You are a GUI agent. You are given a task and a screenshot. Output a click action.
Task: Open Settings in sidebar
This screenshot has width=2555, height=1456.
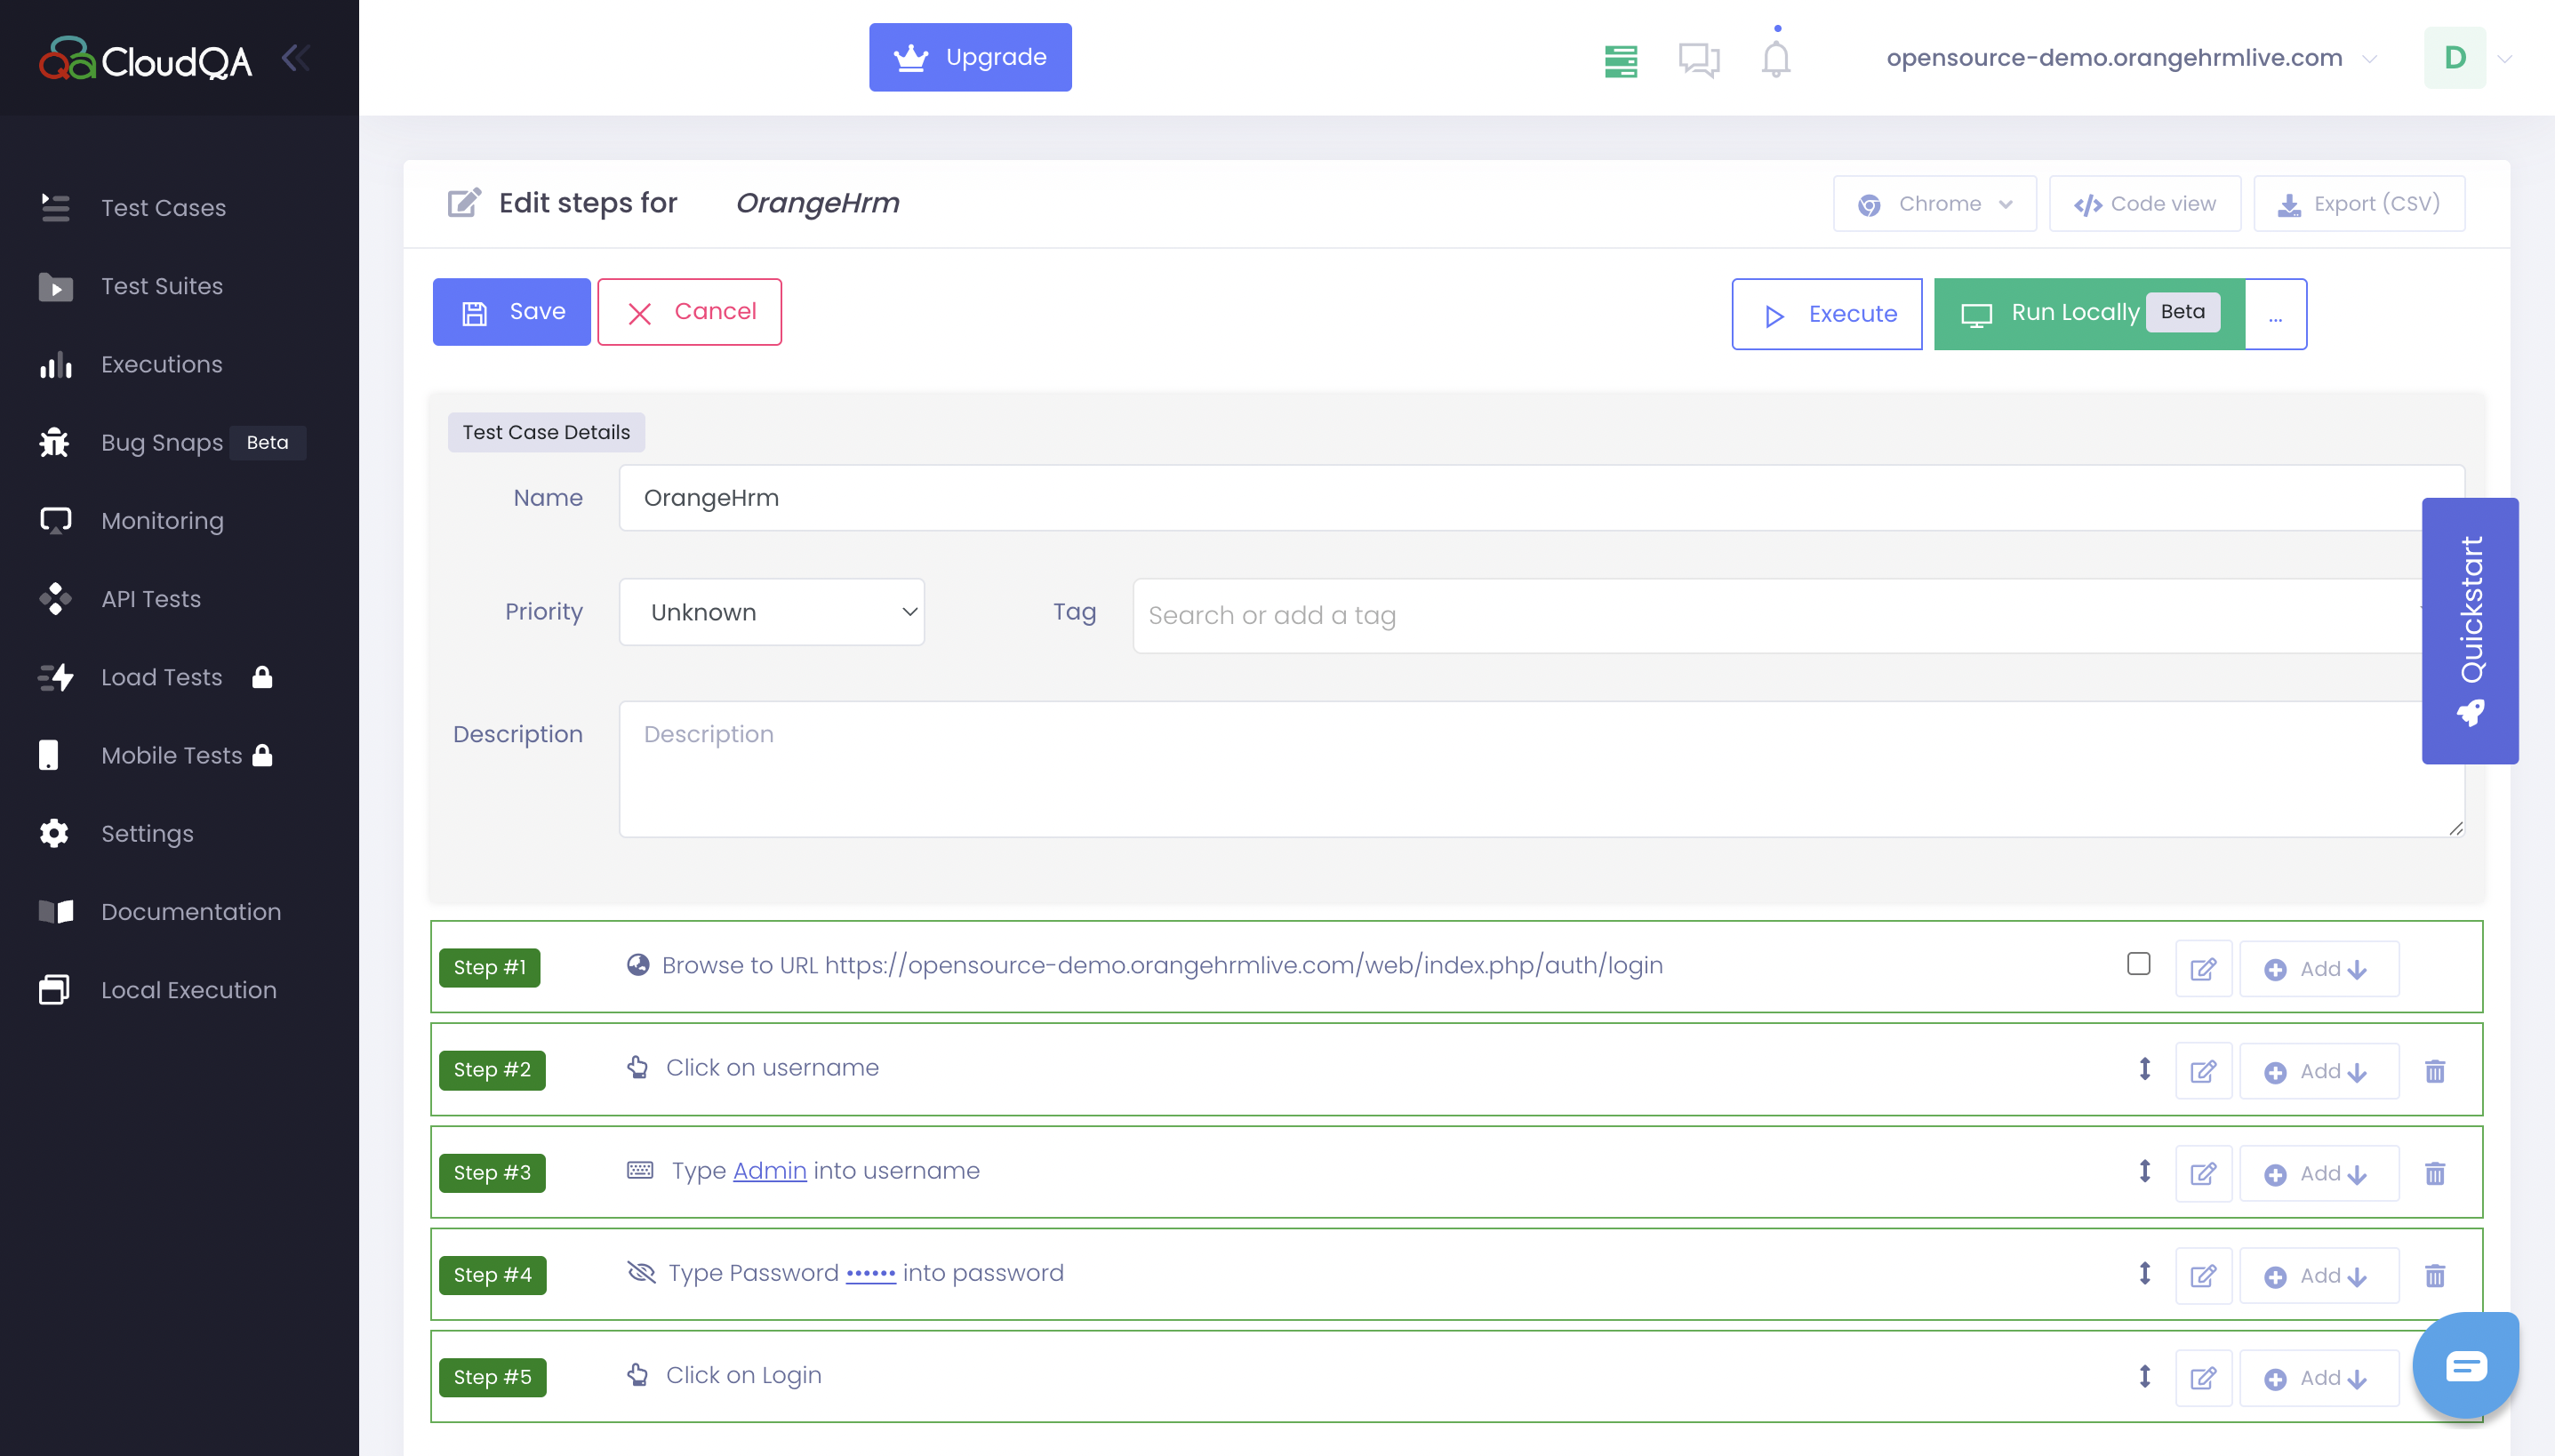[x=147, y=834]
